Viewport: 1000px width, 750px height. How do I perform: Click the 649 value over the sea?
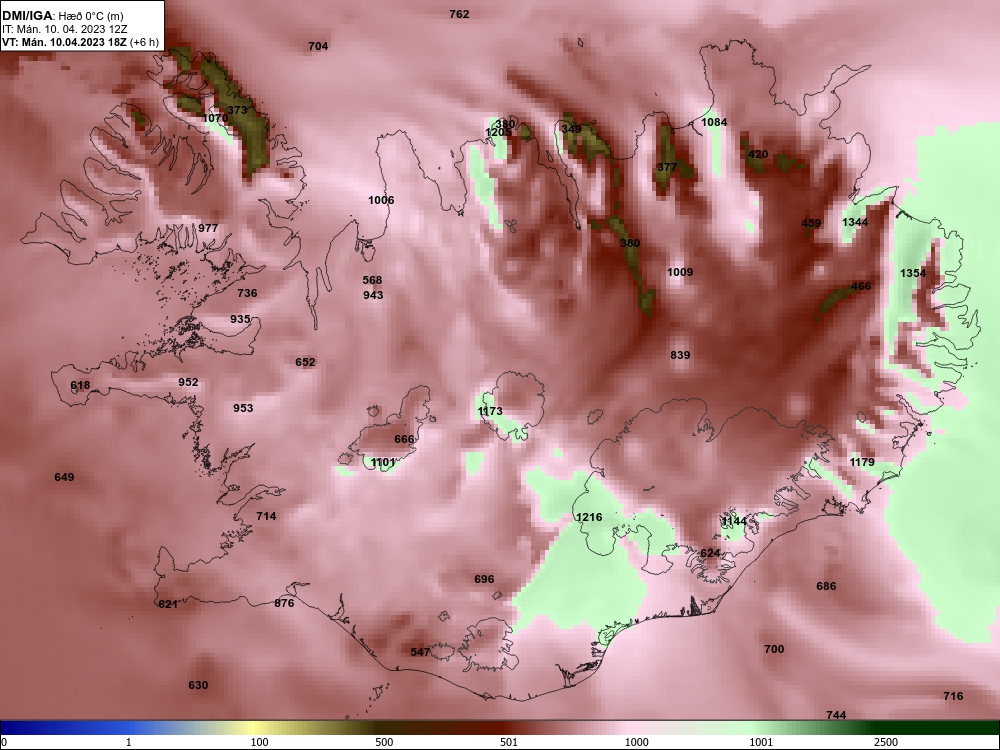[x=64, y=477]
